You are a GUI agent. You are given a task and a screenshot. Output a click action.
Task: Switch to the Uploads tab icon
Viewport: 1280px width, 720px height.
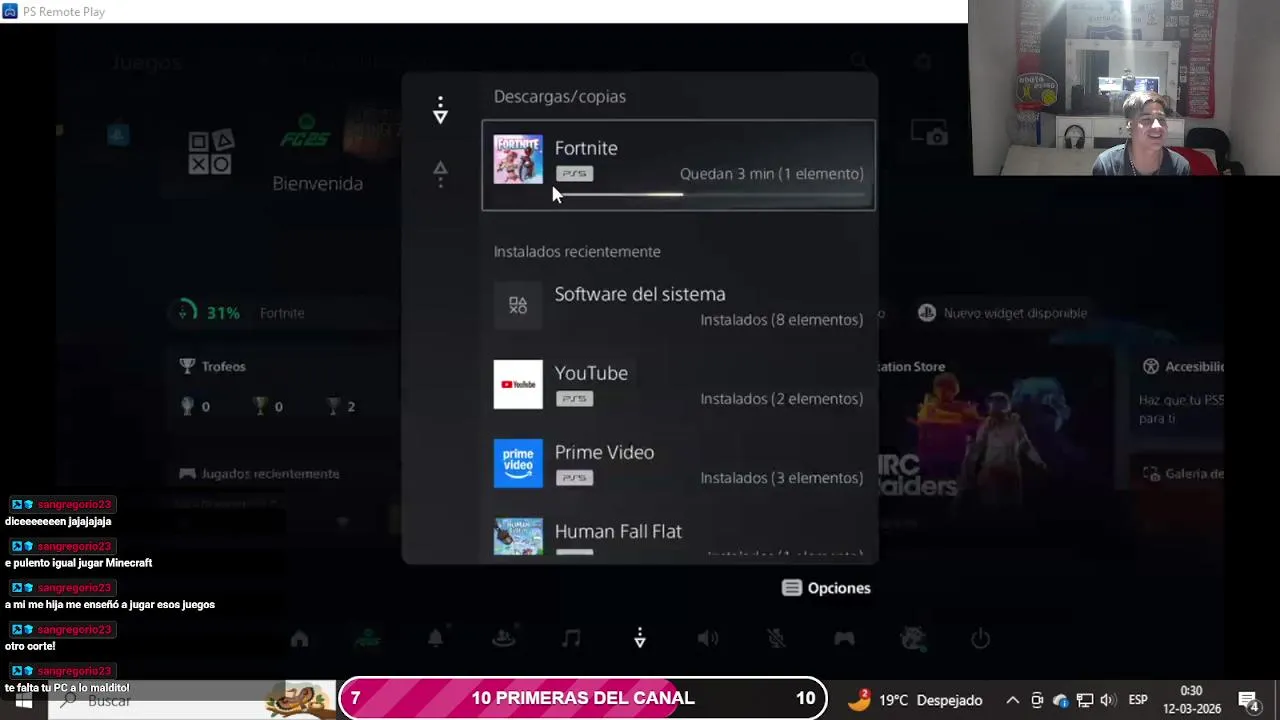[440, 174]
